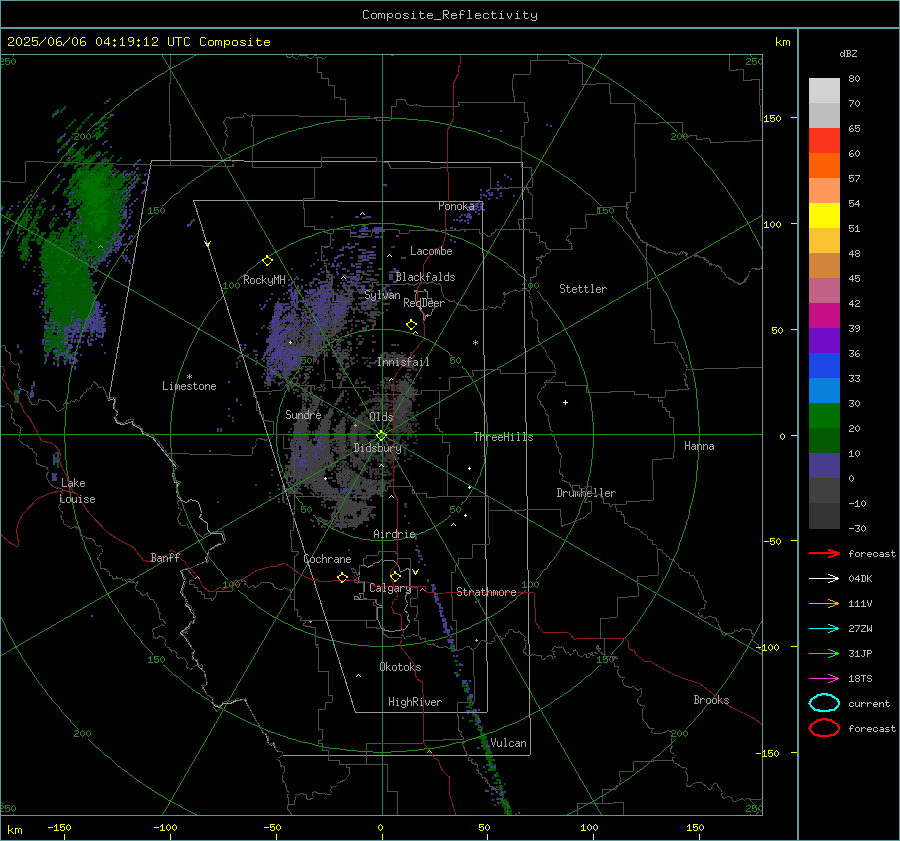Click the Olds map label
This screenshot has width=900, height=841.
[x=381, y=417]
